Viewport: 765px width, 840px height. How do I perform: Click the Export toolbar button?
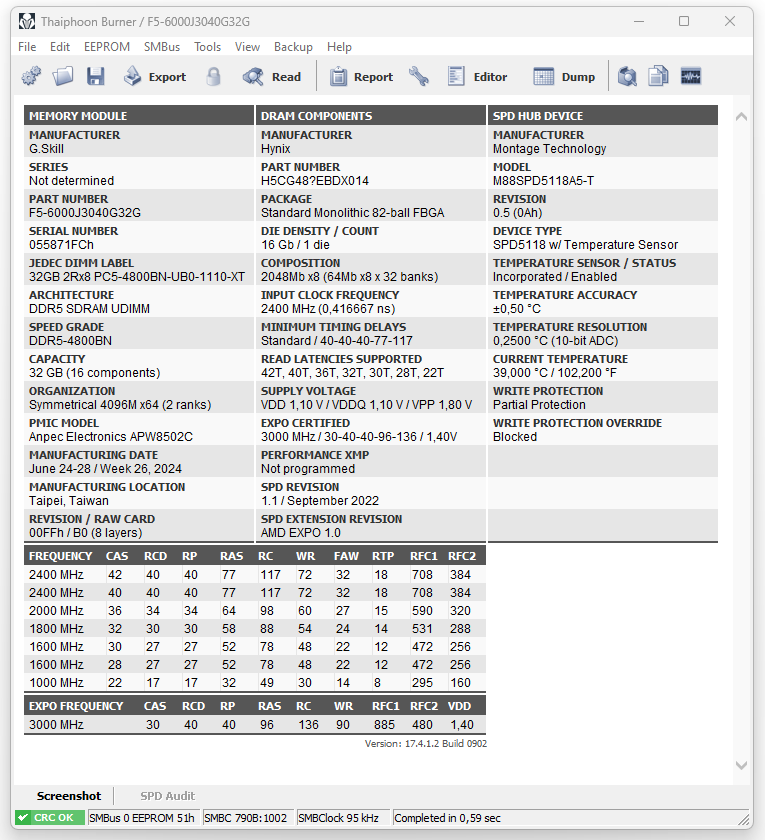(155, 77)
